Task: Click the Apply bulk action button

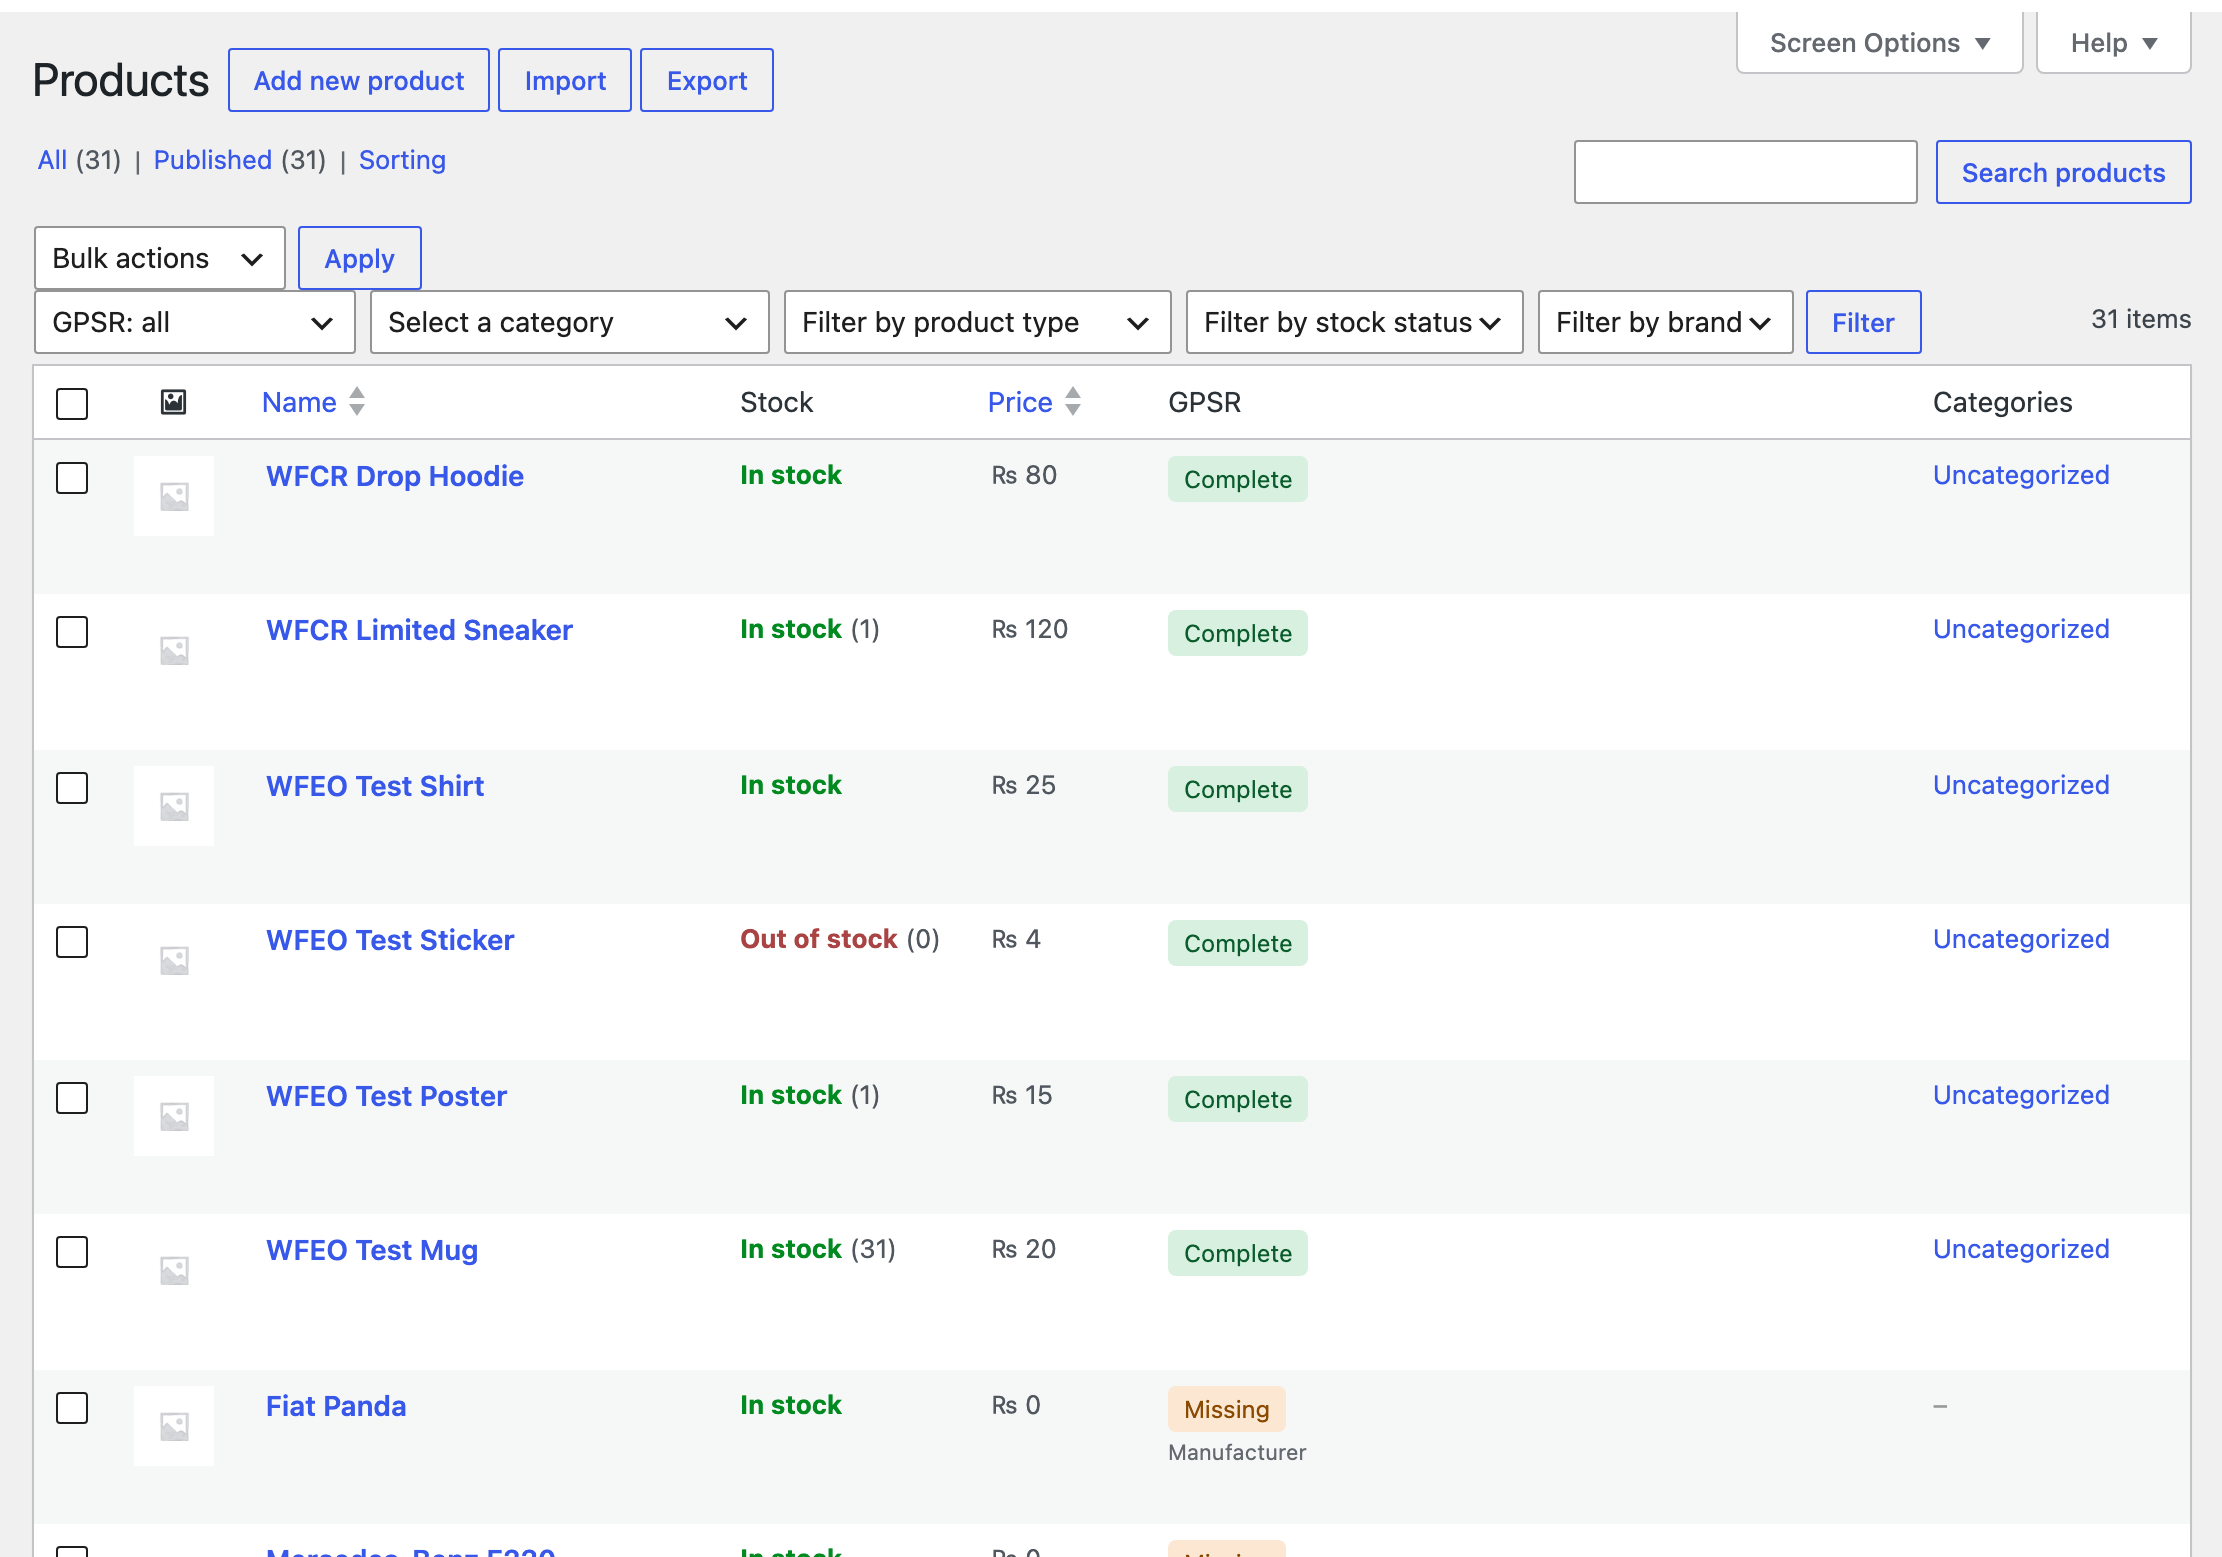Action: pyautogui.click(x=360, y=258)
